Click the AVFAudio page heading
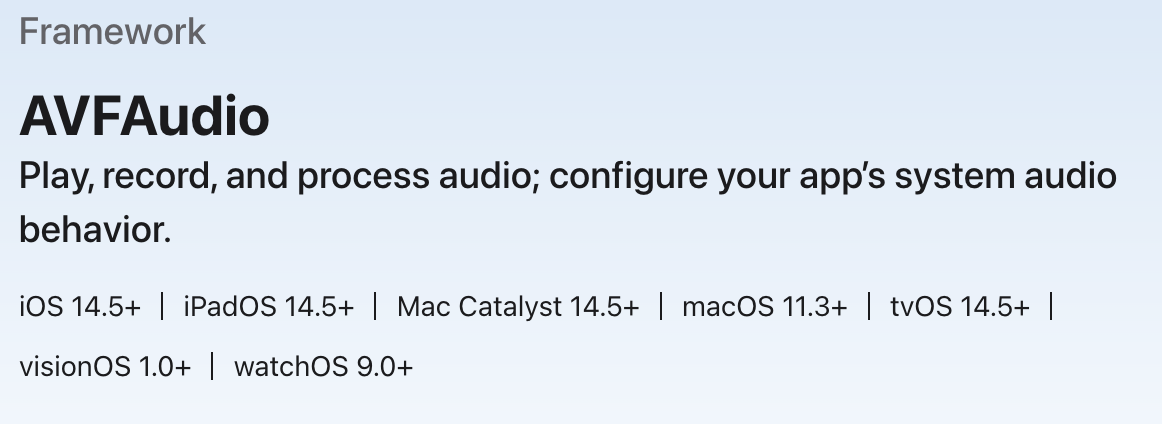Viewport: 1162px width, 424px height. point(144,117)
